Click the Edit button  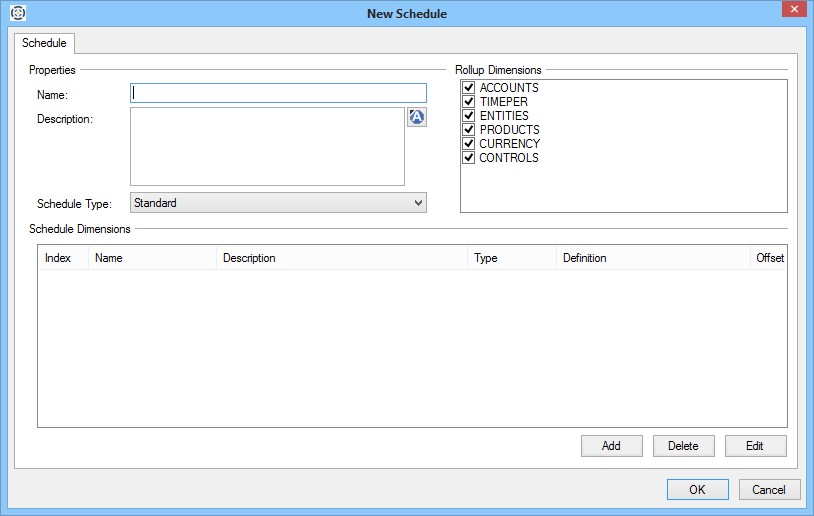pos(754,446)
